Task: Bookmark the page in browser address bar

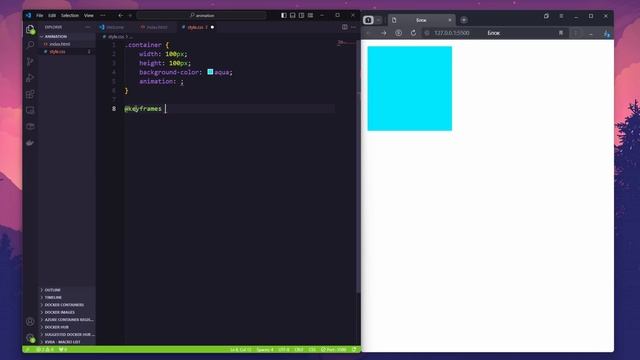Action: [x=561, y=33]
